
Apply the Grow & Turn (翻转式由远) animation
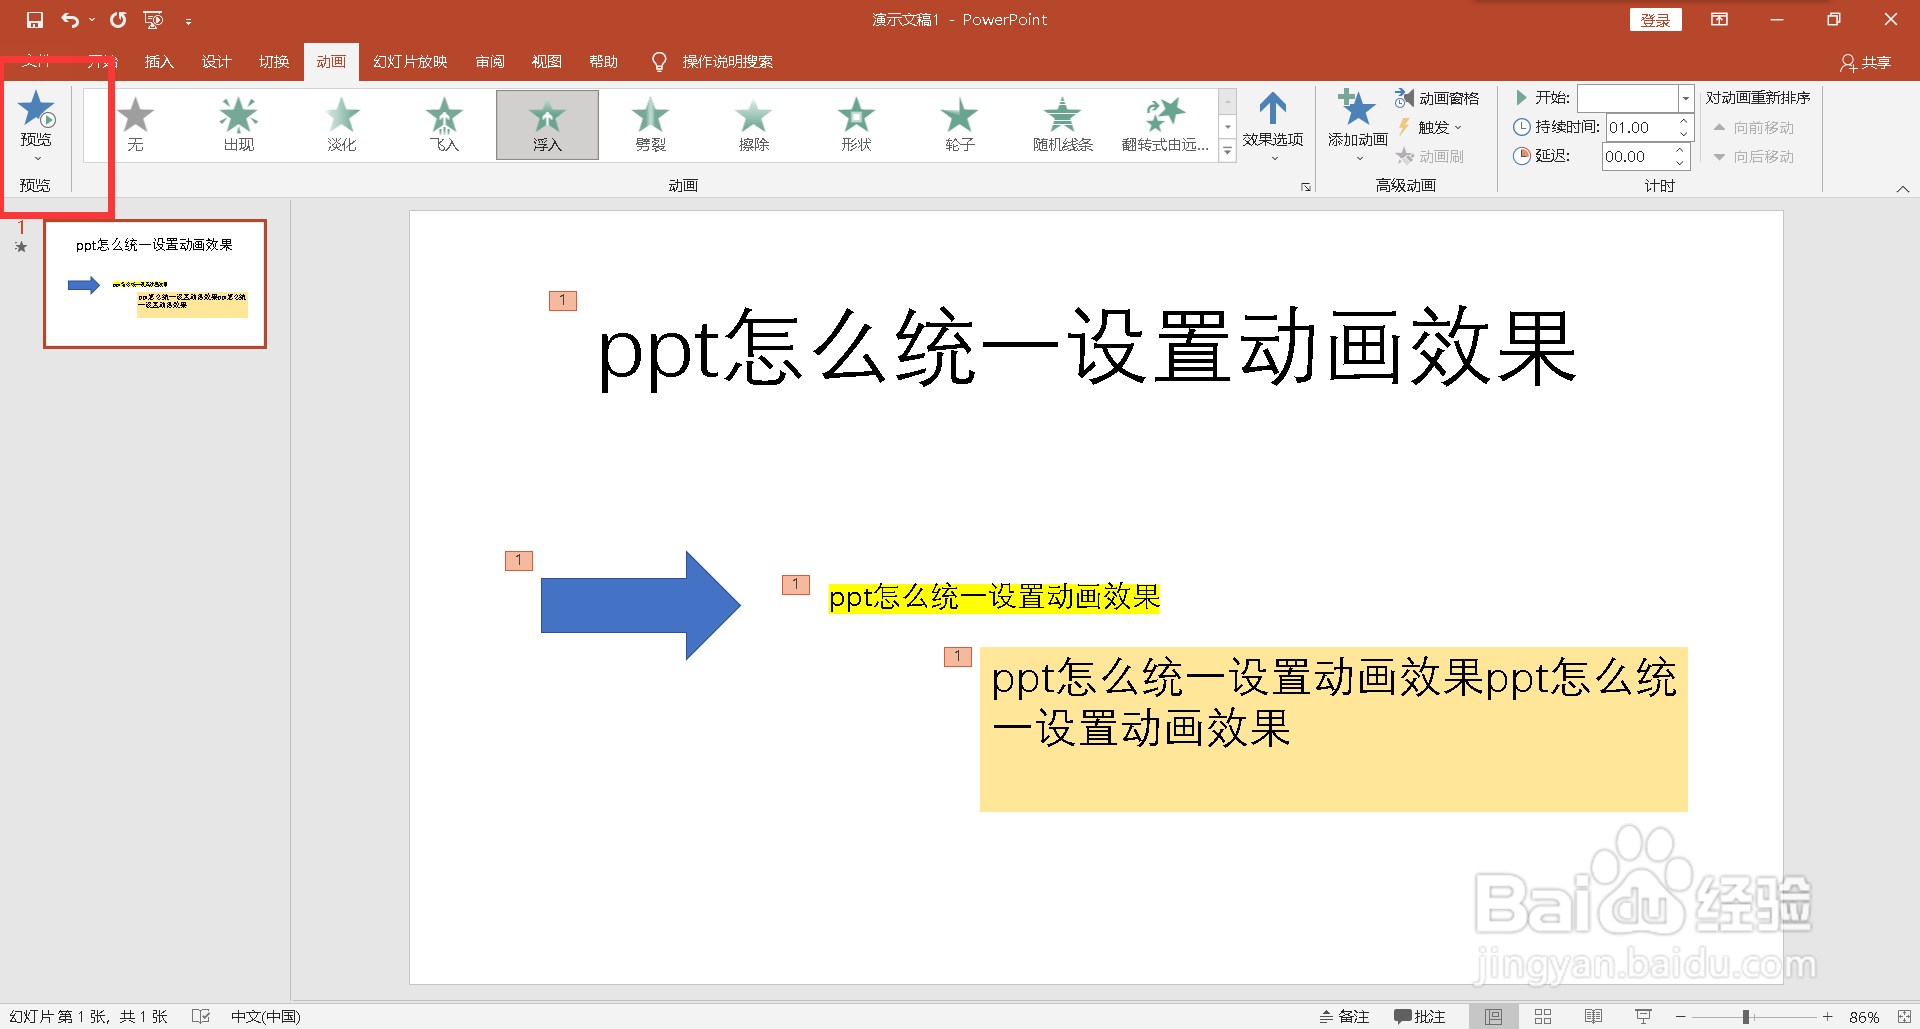[1165, 125]
